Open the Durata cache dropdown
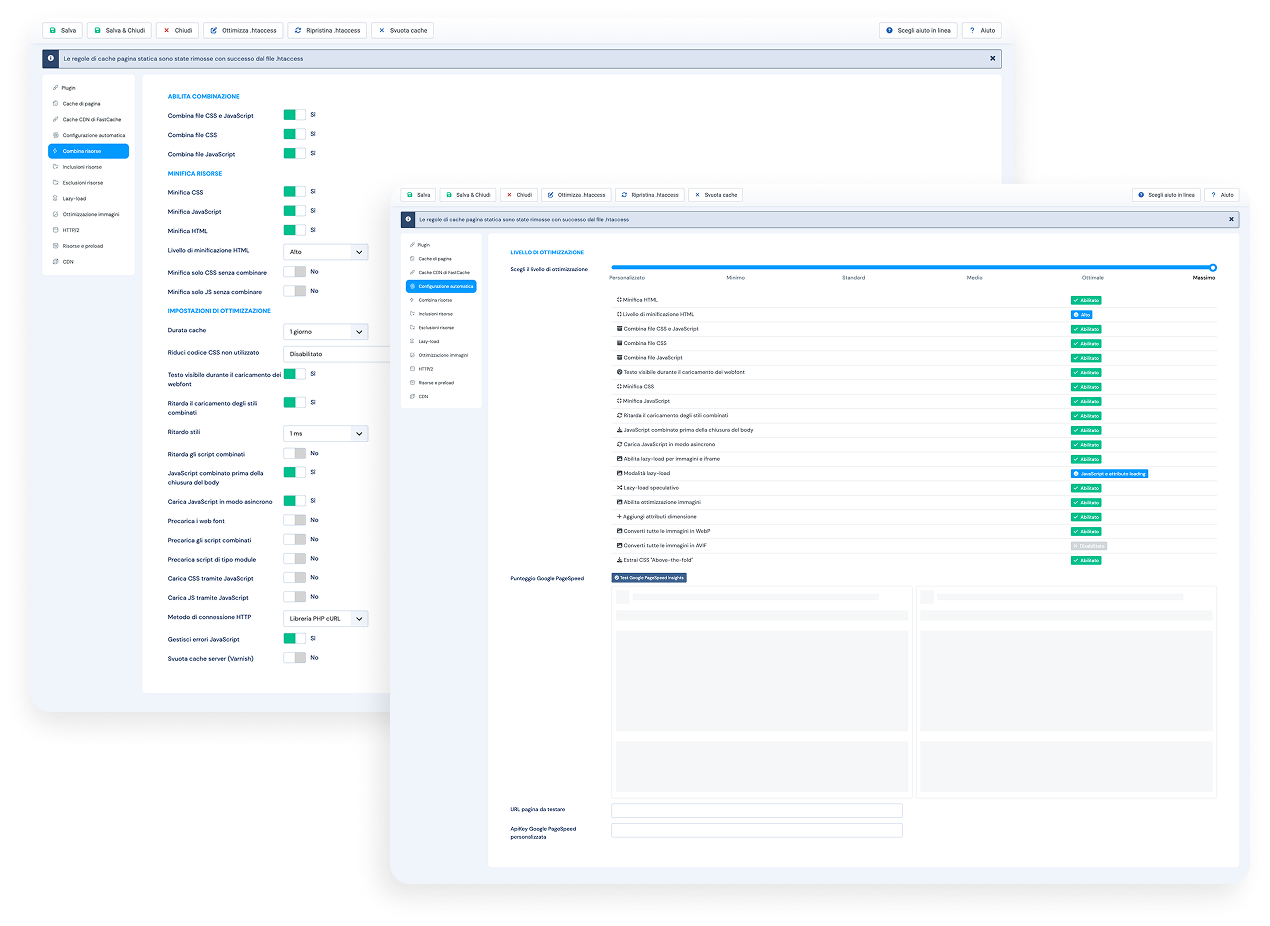The image size is (1270, 926). 325,331
